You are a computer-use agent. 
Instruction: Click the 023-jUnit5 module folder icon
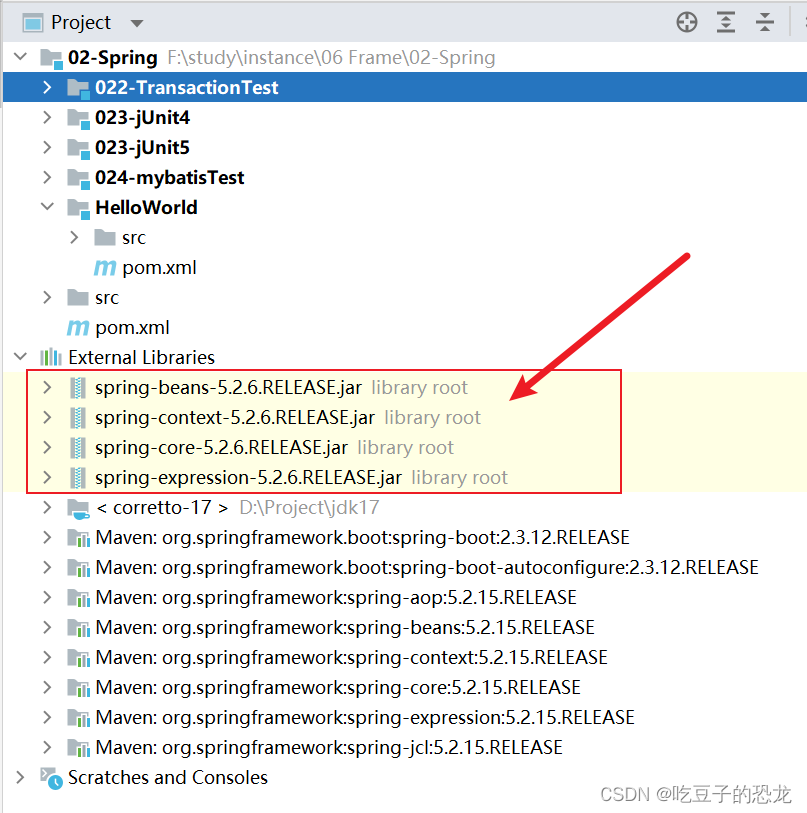point(78,148)
